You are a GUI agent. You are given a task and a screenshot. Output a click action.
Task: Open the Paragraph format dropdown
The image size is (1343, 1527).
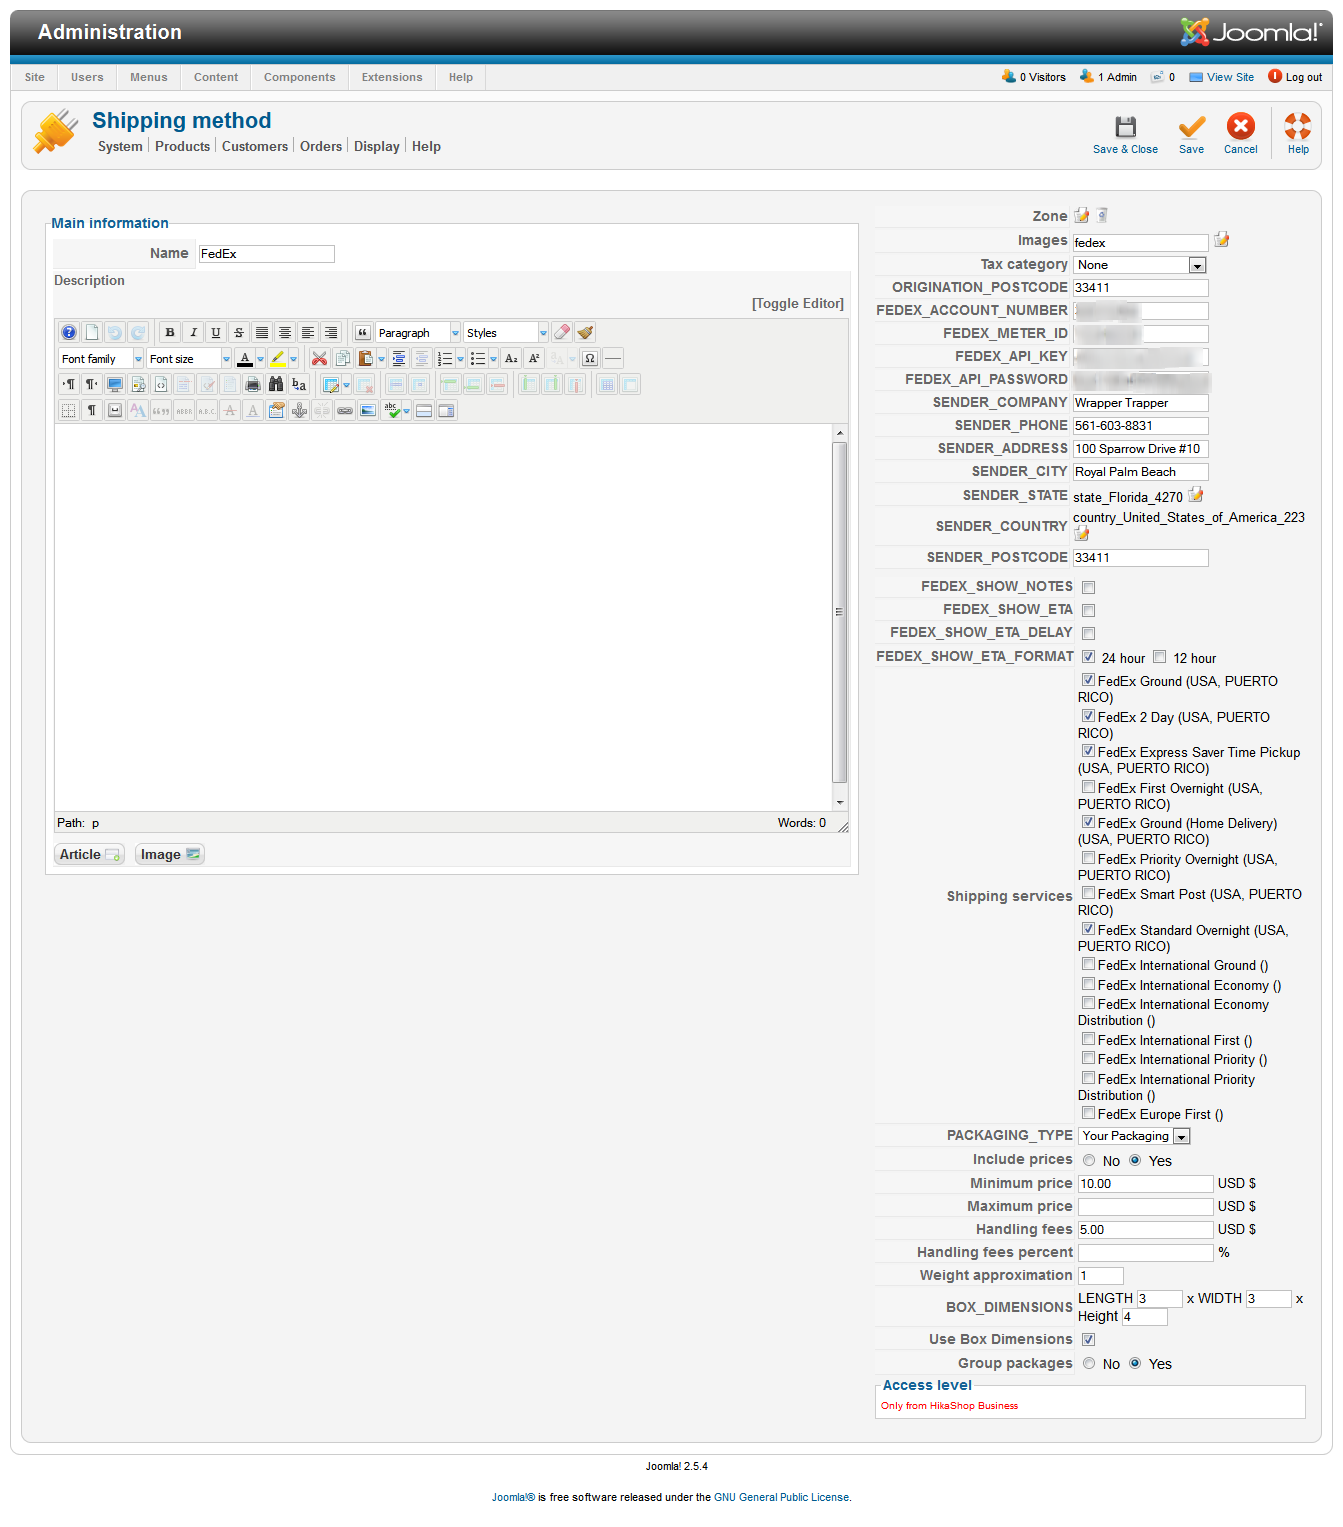coord(418,332)
